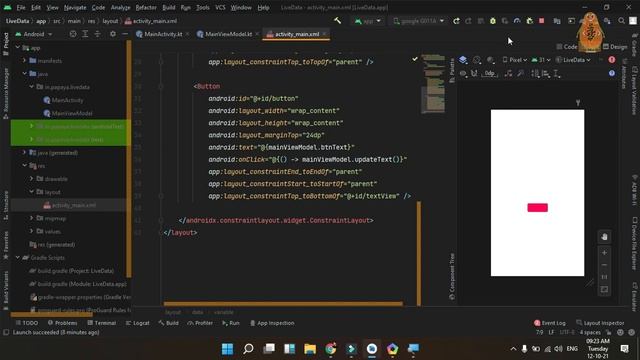Viewport: 640px width, 360px height.
Task: Toggle autoconnect magnet icon
Action: [474, 73]
